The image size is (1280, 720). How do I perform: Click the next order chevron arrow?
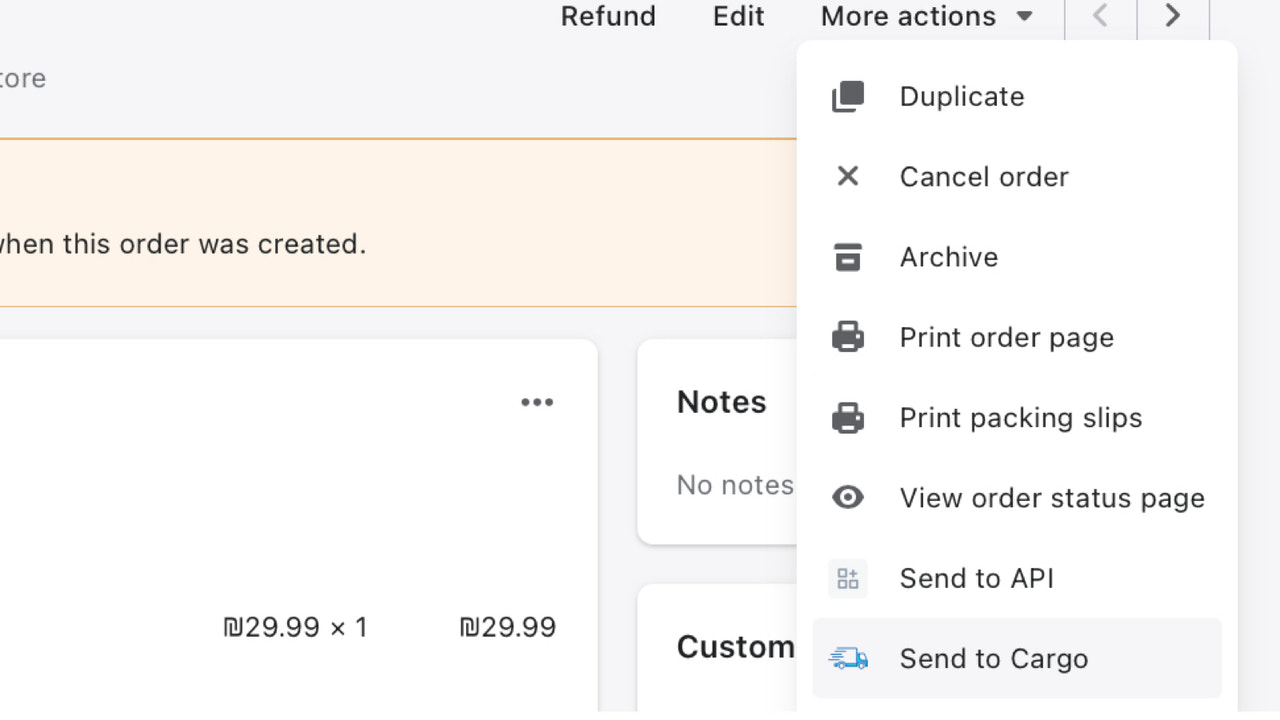point(1172,16)
